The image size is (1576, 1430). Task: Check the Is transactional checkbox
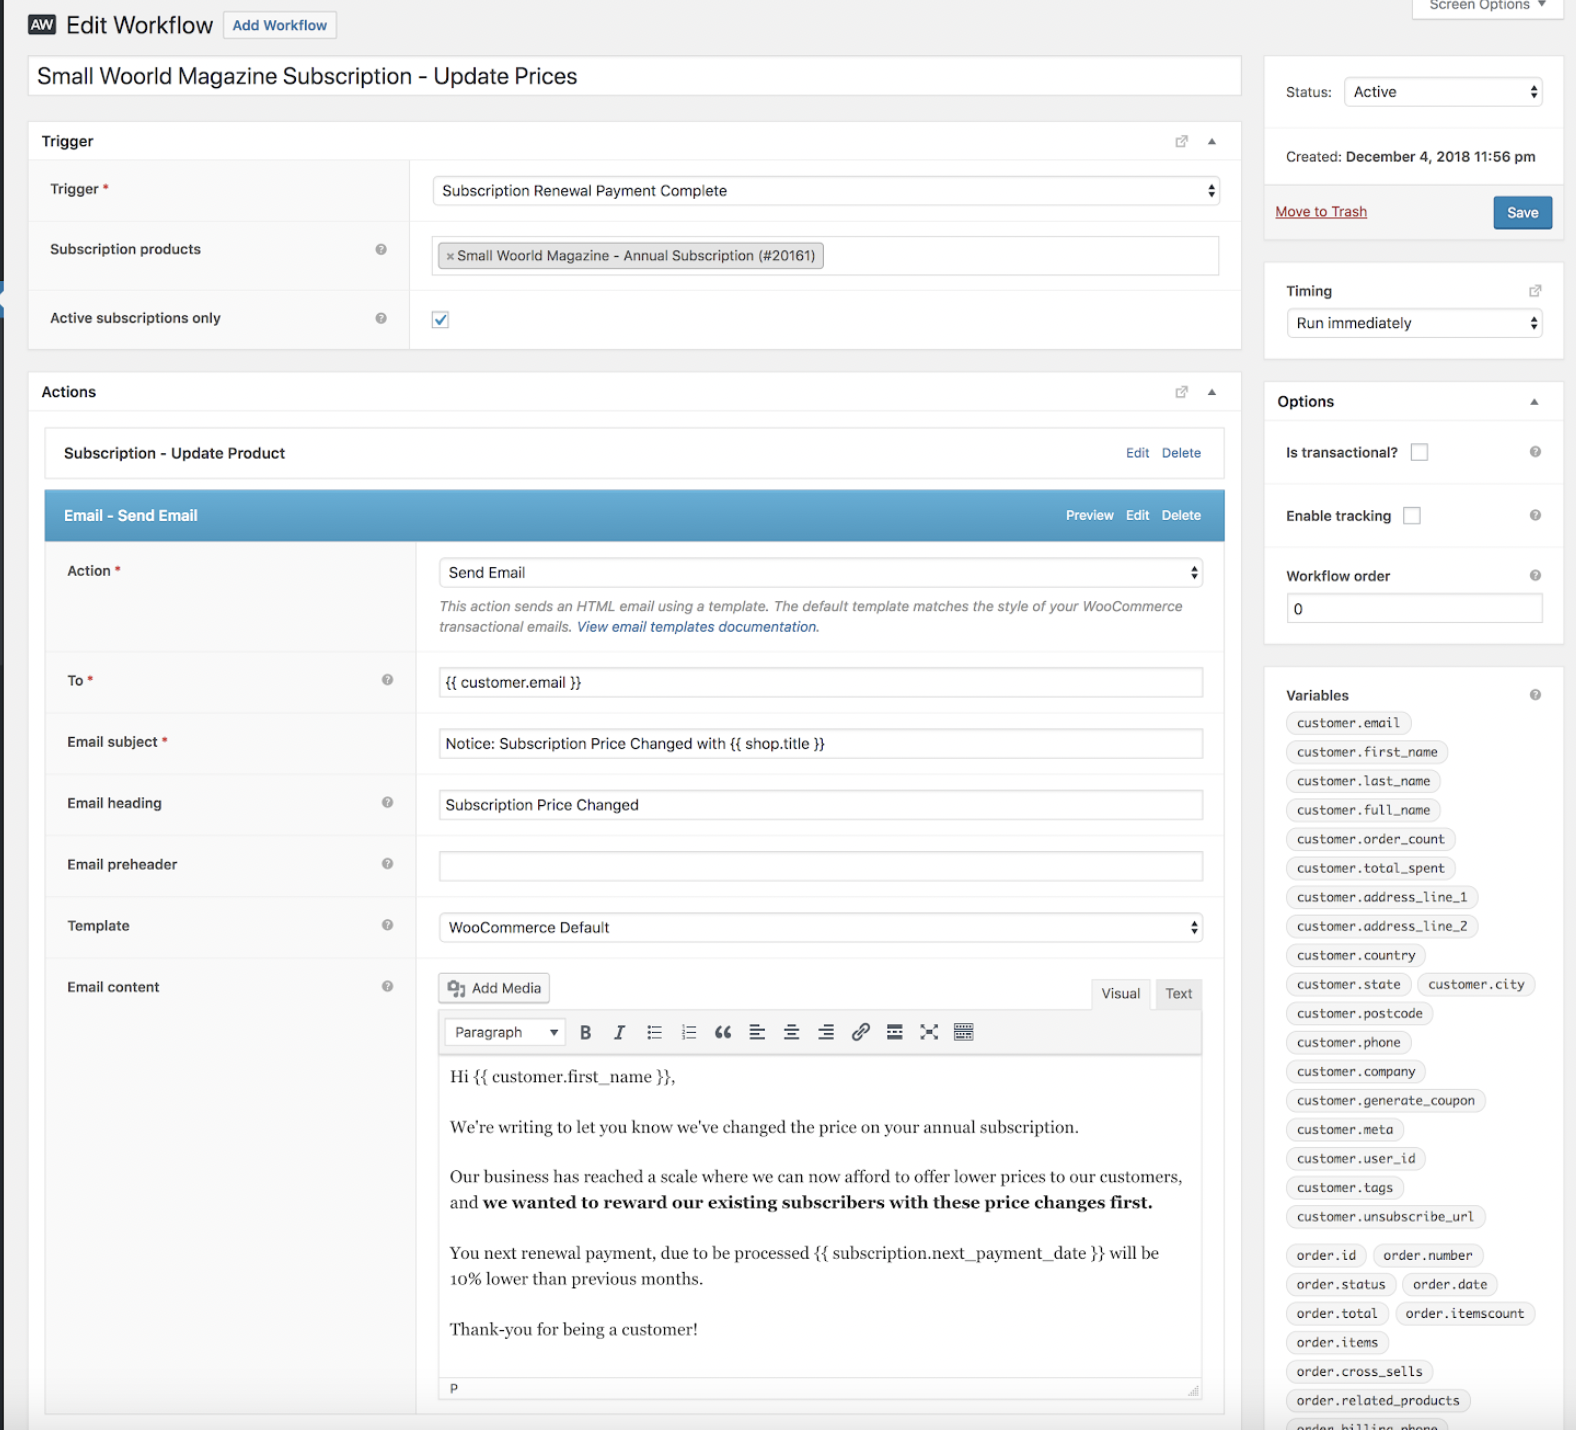point(1419,452)
